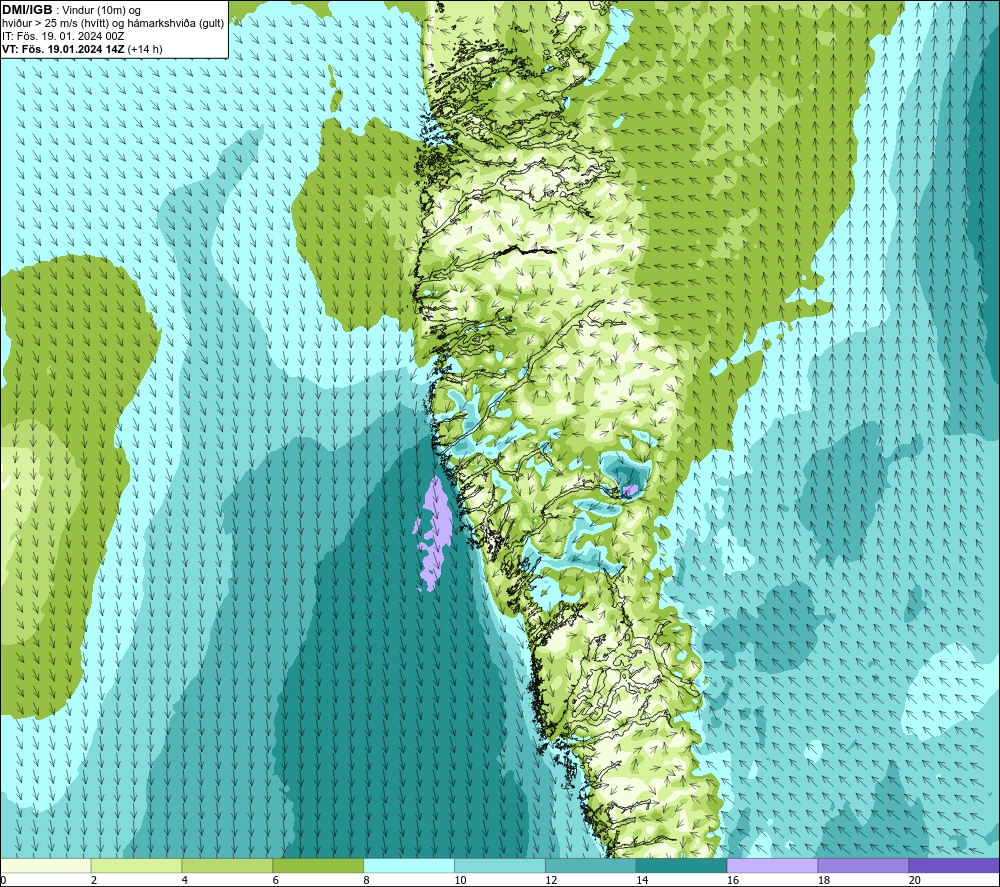Click the scale label '12'

click(551, 880)
